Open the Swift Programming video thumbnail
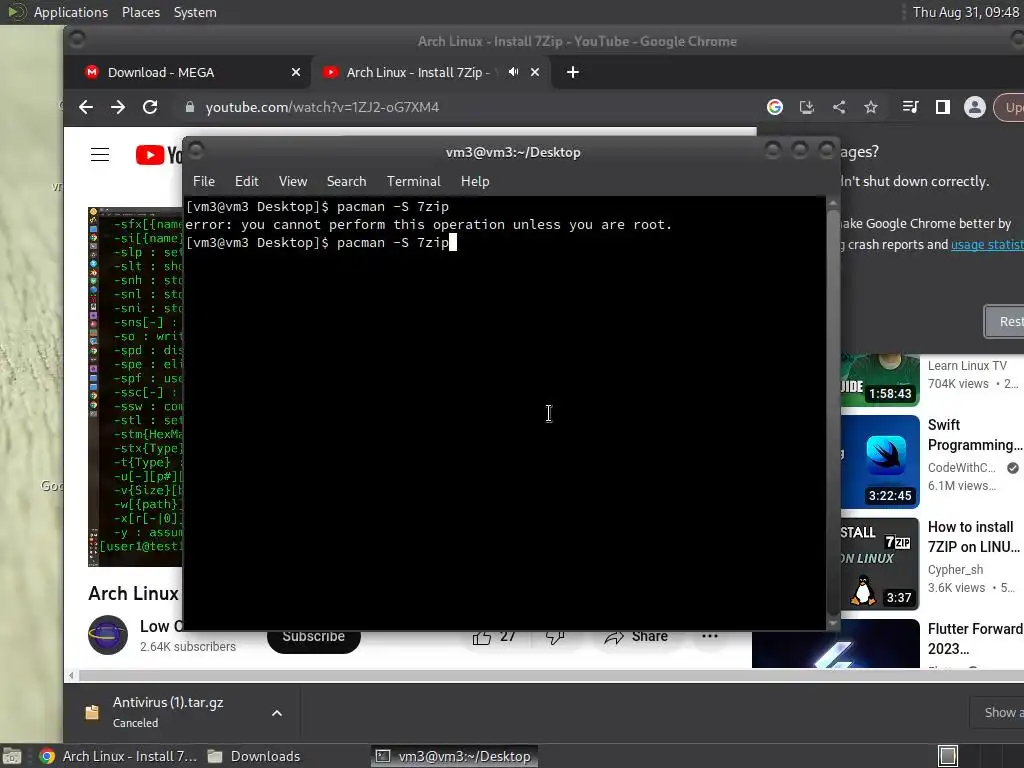Screen dimensions: 1024x768 click(880, 462)
